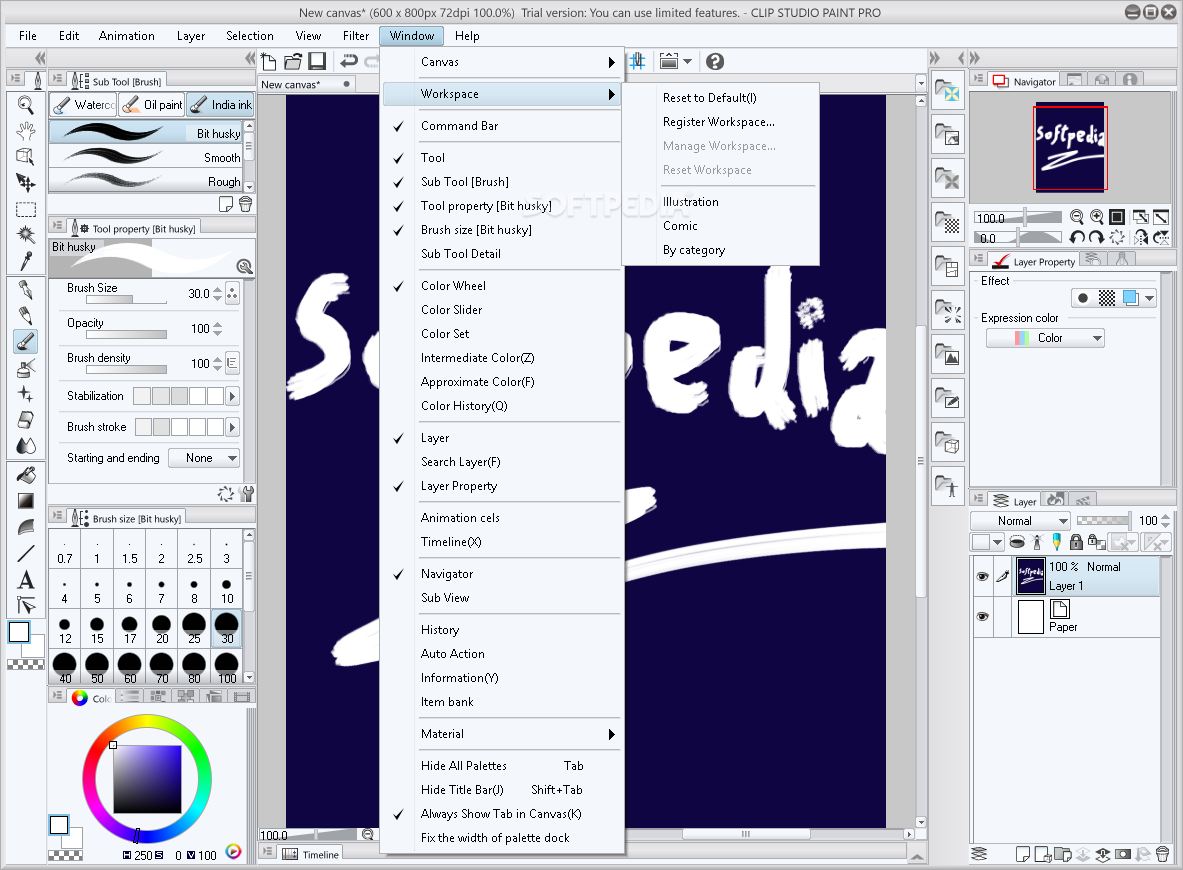Expand Stabilization options arrow

pos(232,396)
